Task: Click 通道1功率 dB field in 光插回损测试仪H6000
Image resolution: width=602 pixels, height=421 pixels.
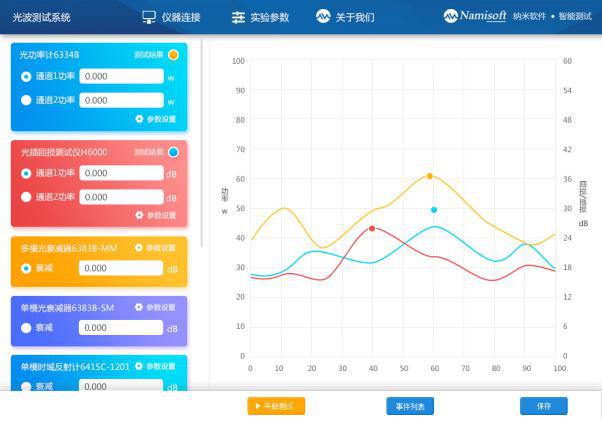Action: pyautogui.click(x=121, y=173)
